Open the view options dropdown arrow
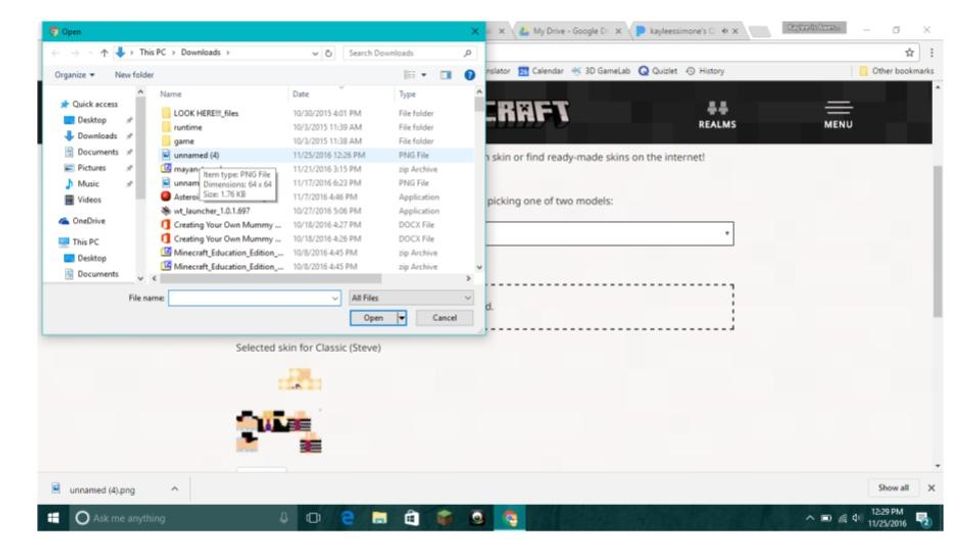 point(424,75)
